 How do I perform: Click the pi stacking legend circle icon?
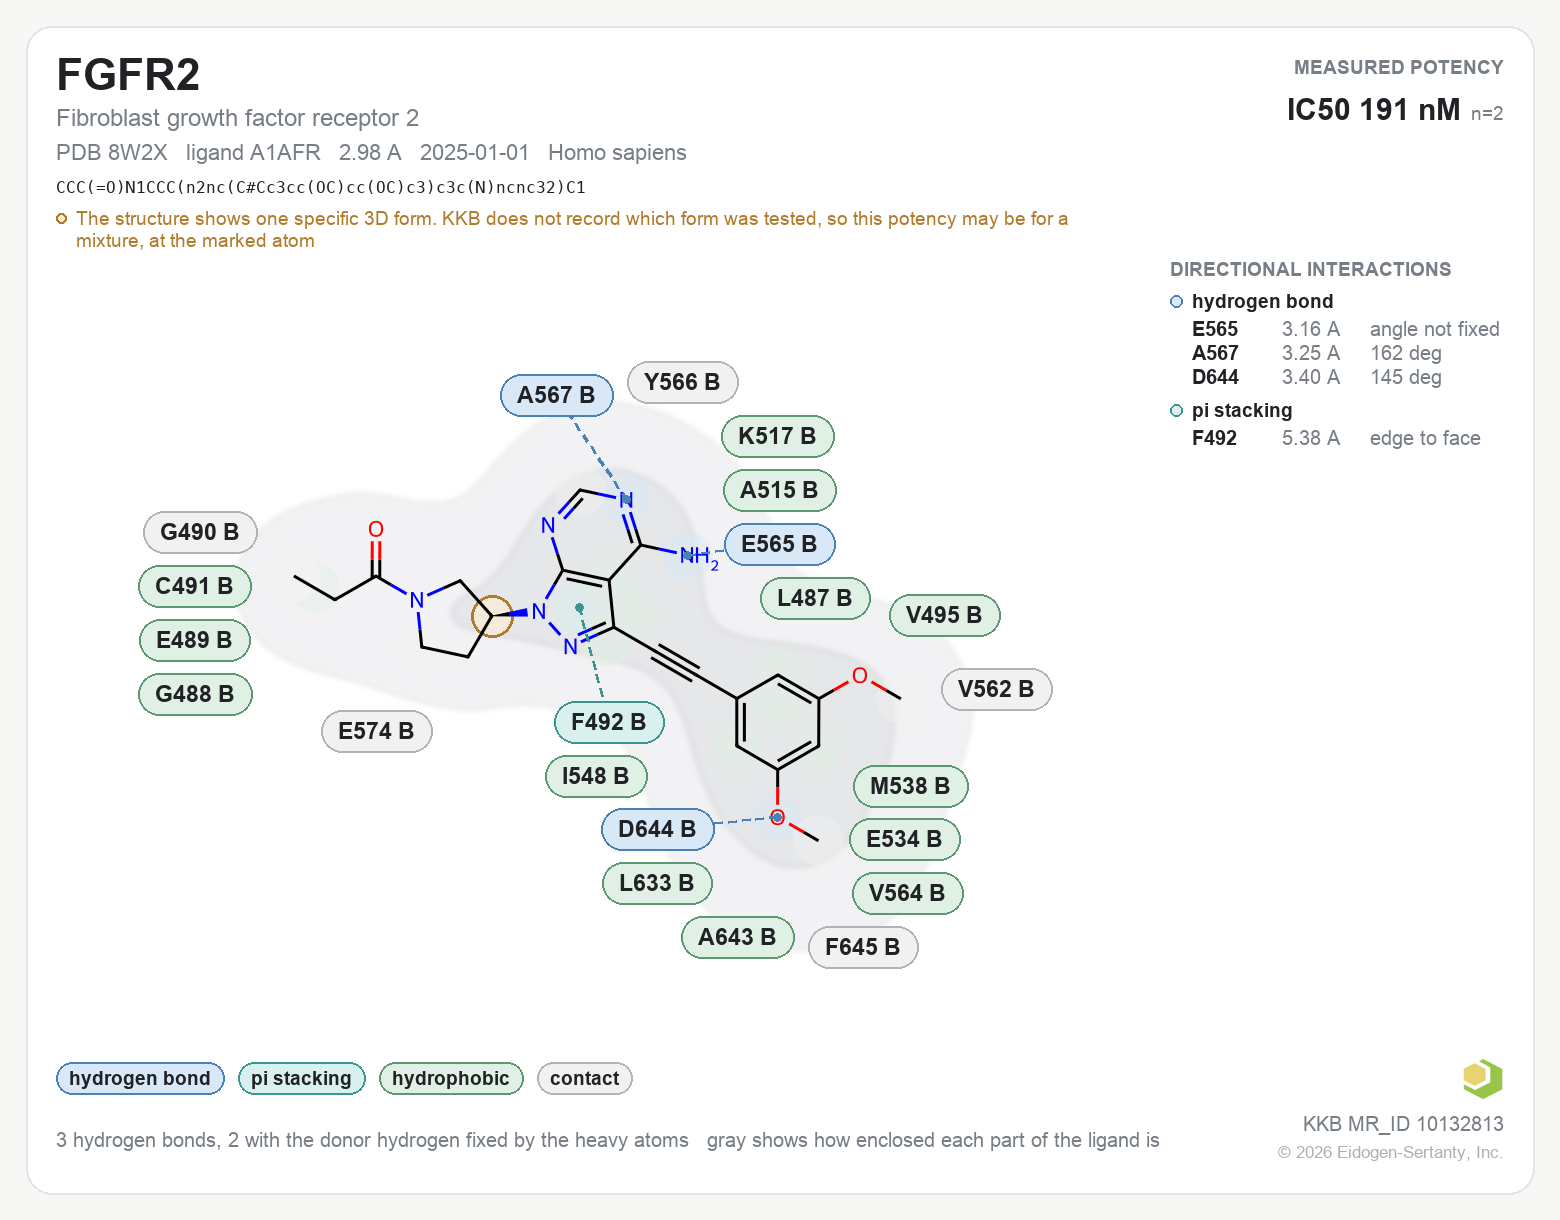[1177, 411]
